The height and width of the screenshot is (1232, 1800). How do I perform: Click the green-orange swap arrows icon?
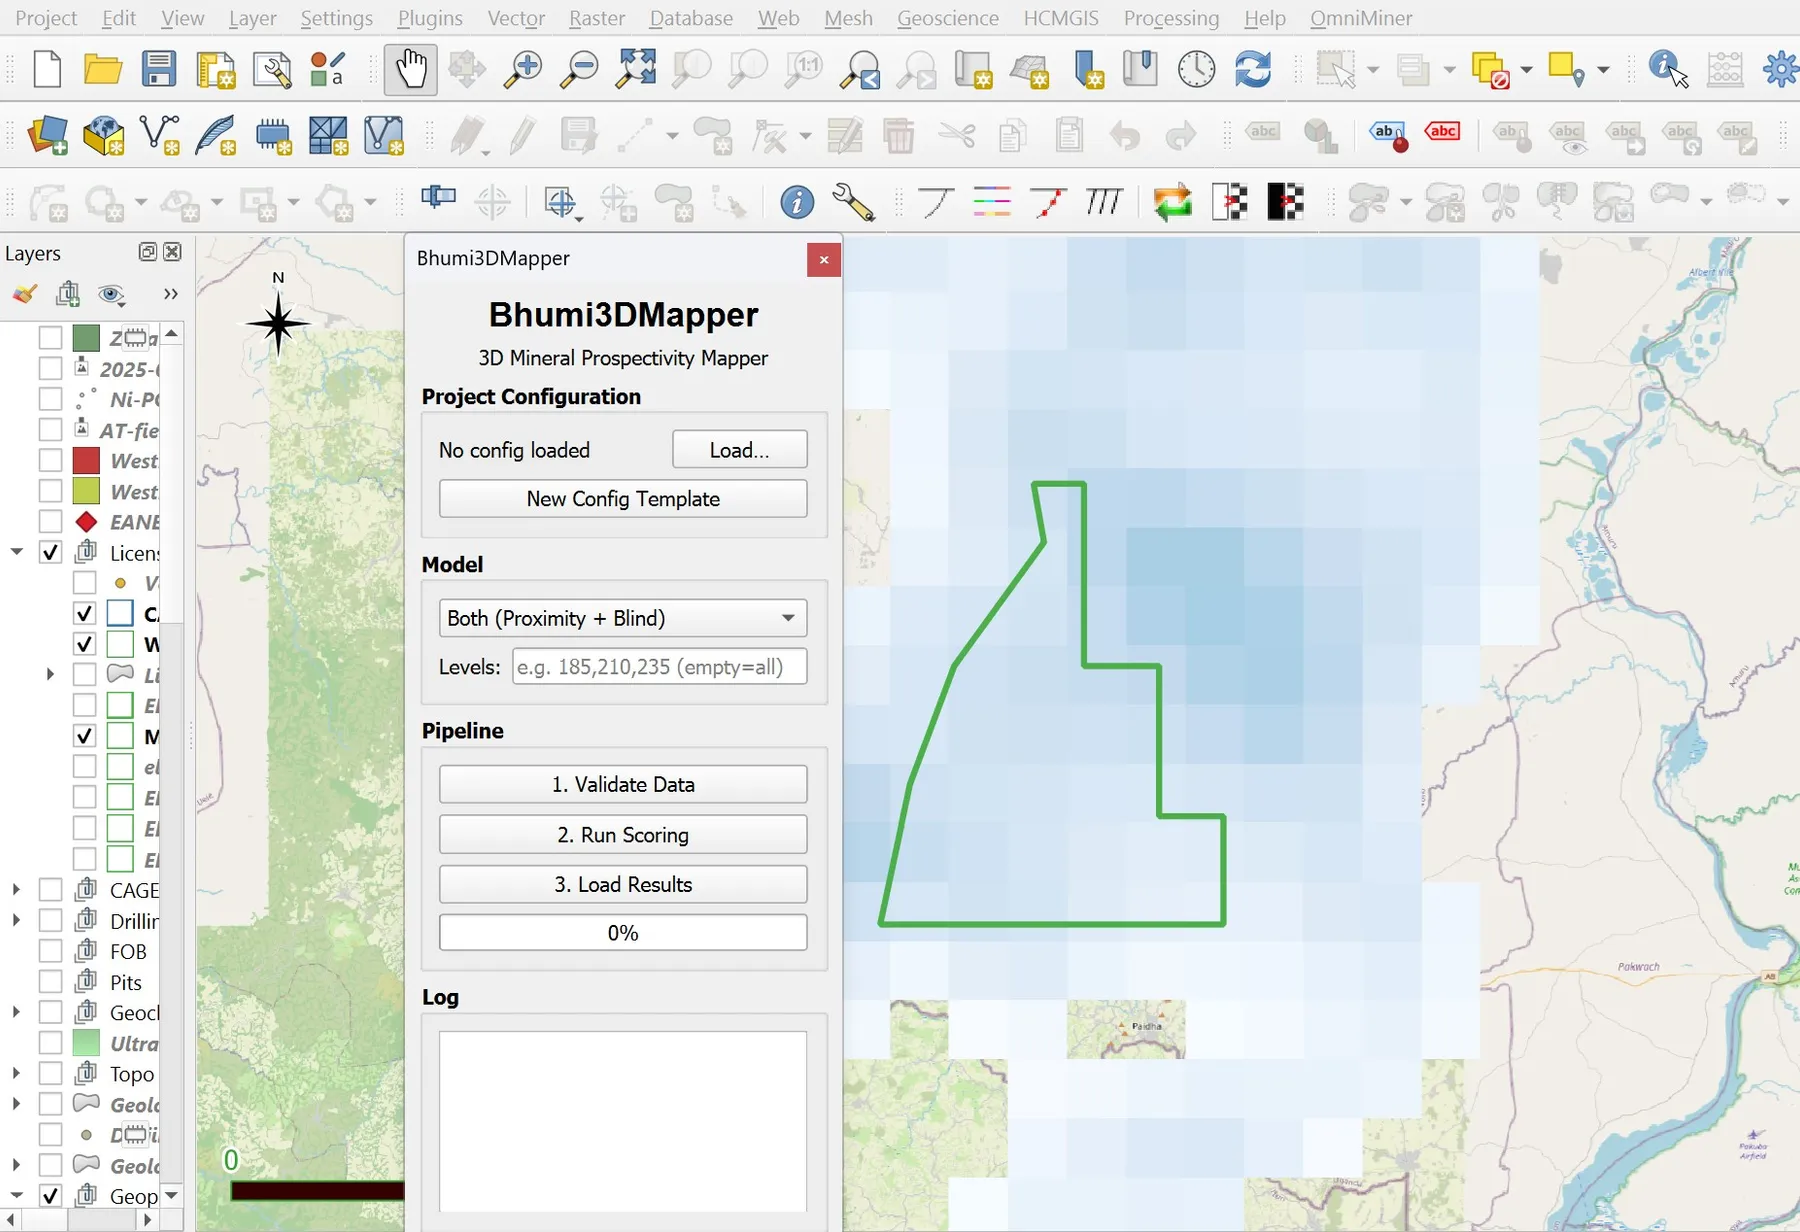(1173, 202)
